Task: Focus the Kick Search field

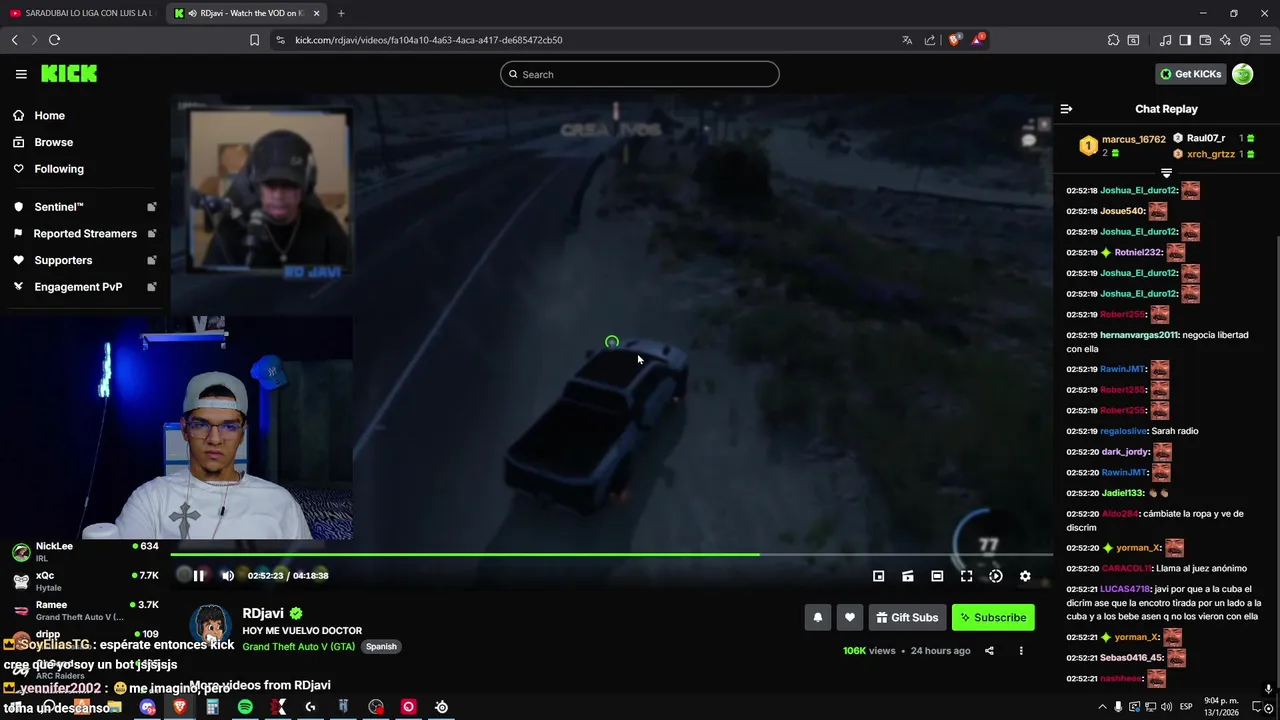Action: pos(640,74)
